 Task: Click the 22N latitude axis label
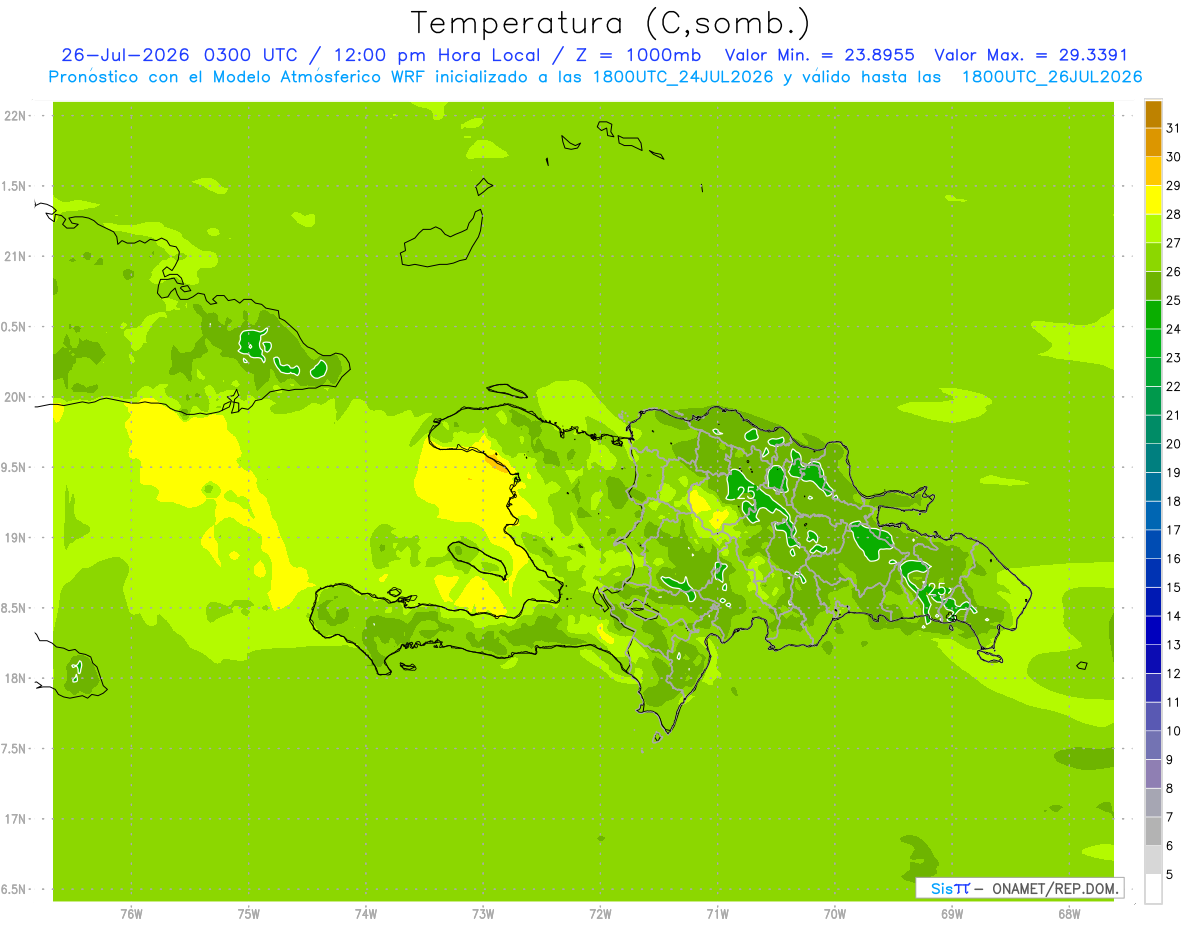click(x=17, y=116)
